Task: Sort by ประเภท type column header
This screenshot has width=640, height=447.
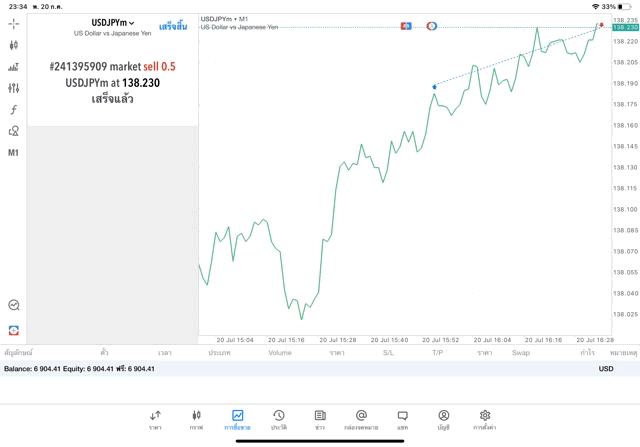Action: (x=219, y=353)
